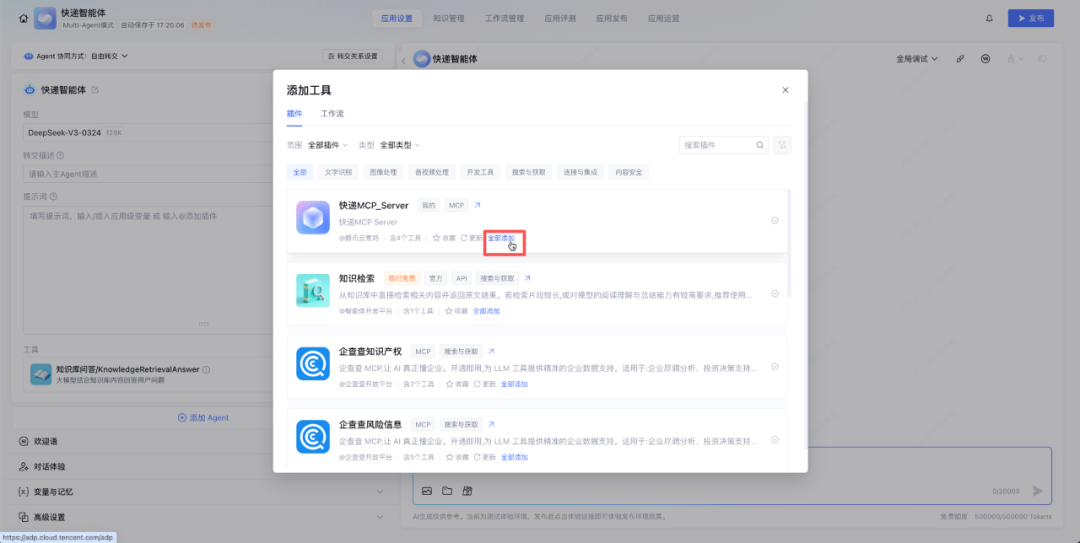1080x543 pixels.
Task: Filter plugins by 内容安全 category
Action: point(629,172)
